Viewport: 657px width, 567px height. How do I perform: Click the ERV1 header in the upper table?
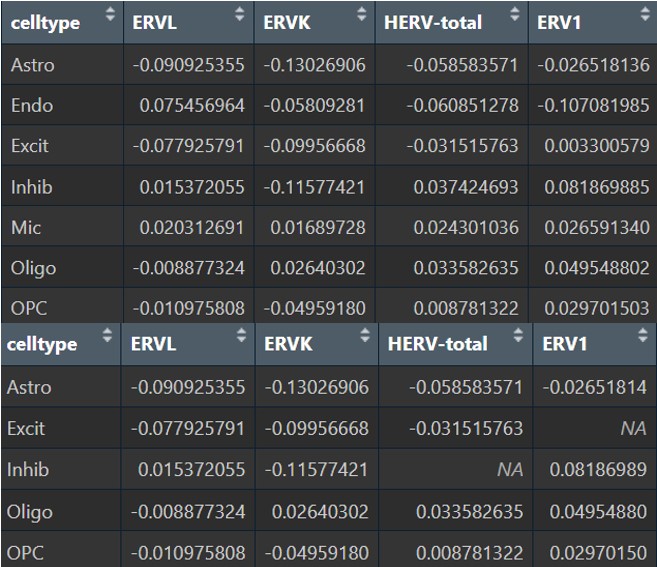(x=559, y=22)
